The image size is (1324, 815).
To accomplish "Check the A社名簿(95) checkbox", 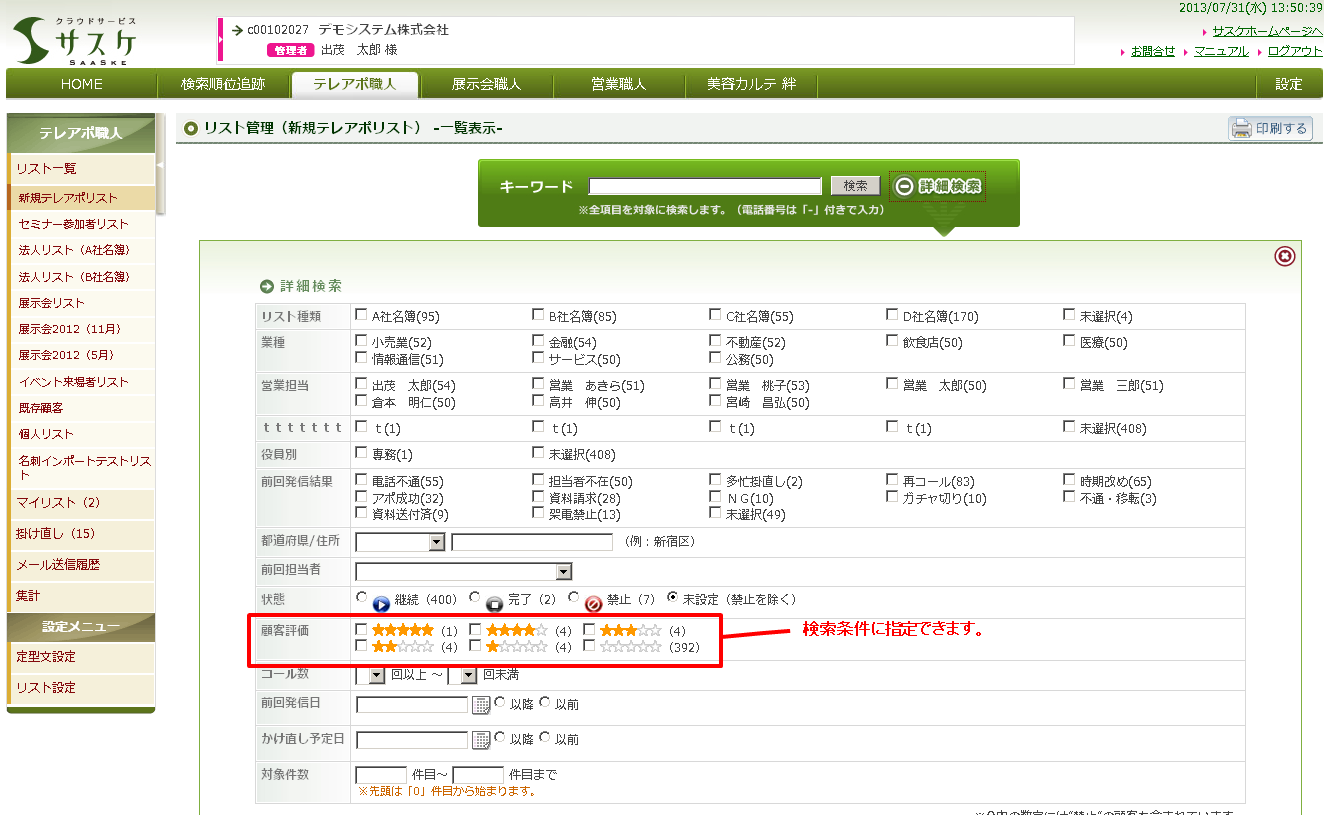I will (x=361, y=316).
